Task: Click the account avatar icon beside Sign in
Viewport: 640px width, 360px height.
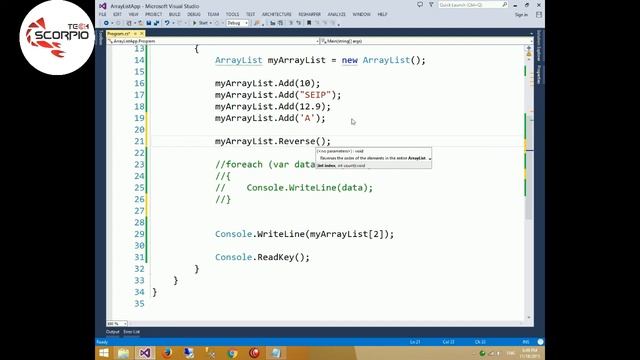Action: pyautogui.click(x=539, y=15)
